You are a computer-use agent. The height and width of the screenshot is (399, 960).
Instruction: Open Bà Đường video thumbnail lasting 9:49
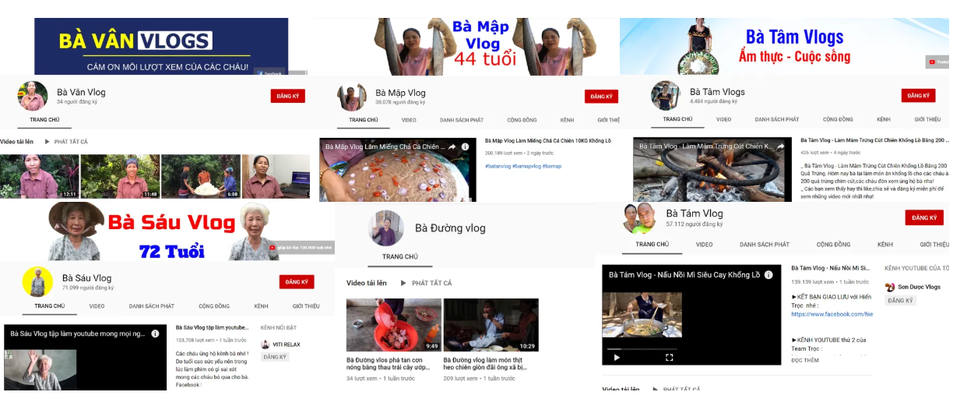tap(394, 325)
